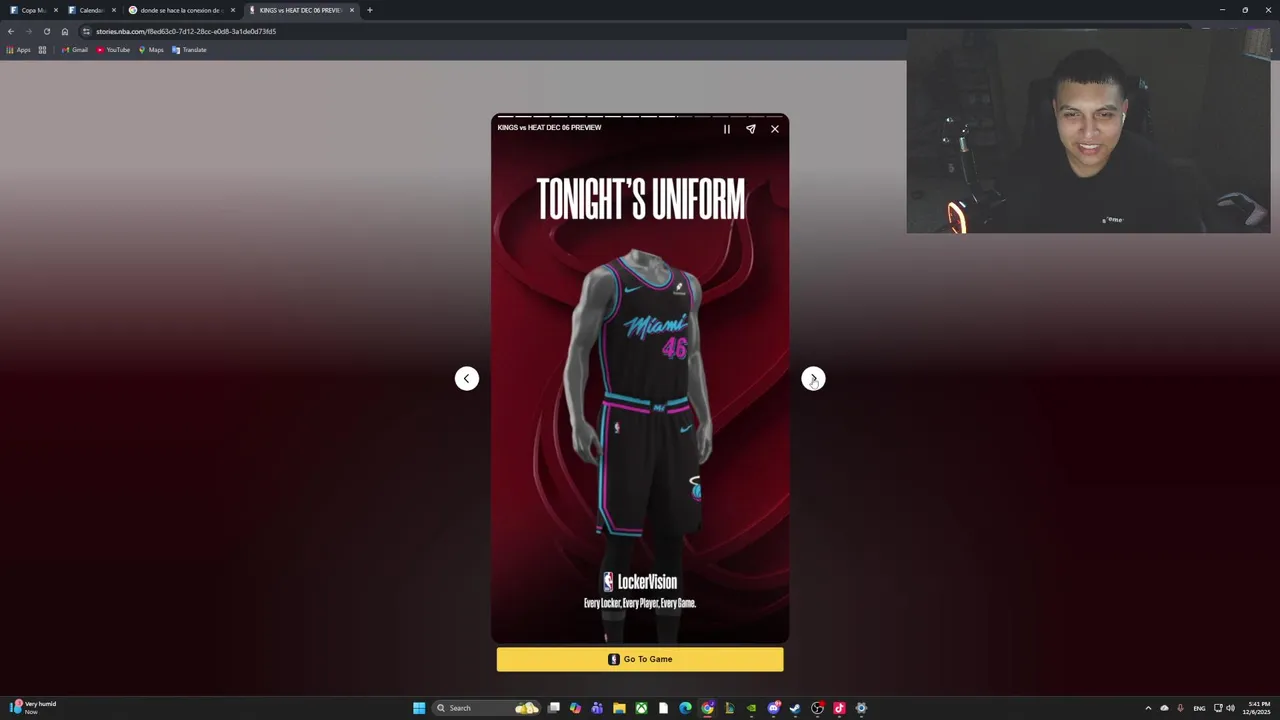The height and width of the screenshot is (720, 1280).
Task: Close the Calendar tab
Action: (x=114, y=10)
